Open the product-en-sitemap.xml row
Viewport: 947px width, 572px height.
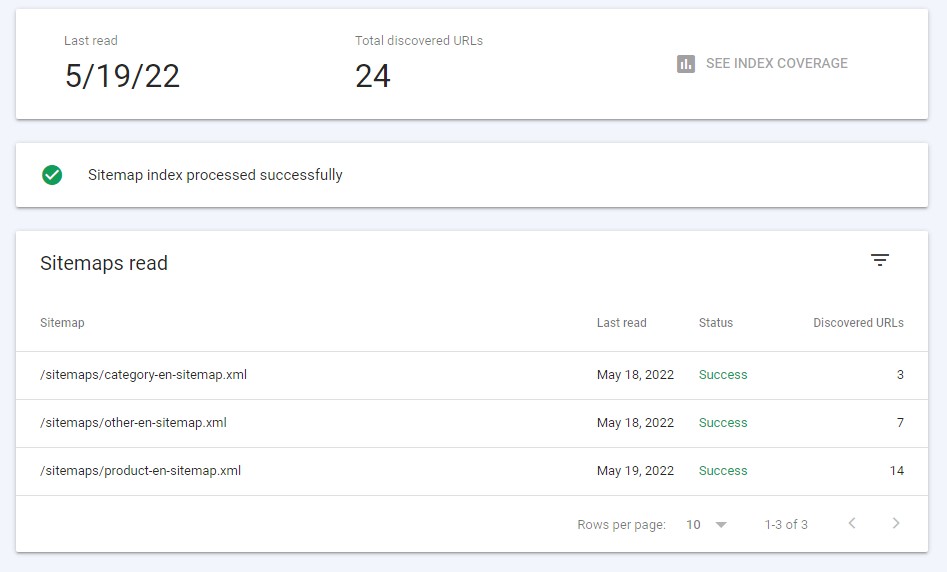pos(140,471)
